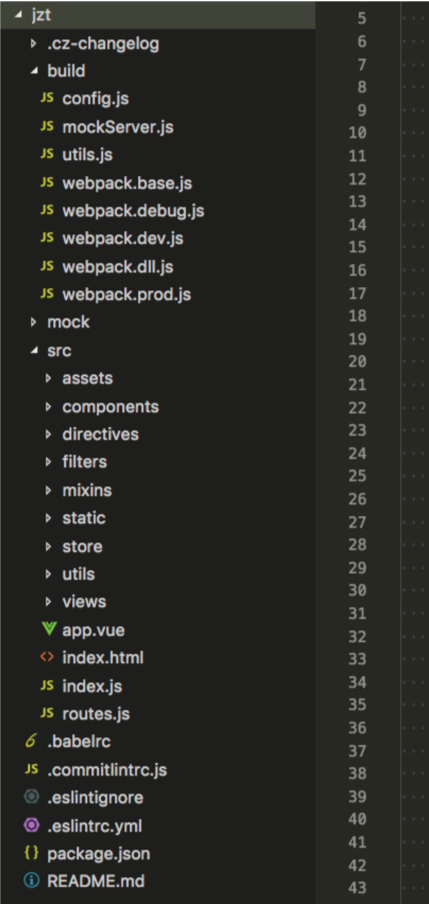Click the grey icon beside .eslintignore
The height and width of the screenshot is (904, 429).
click(32, 797)
